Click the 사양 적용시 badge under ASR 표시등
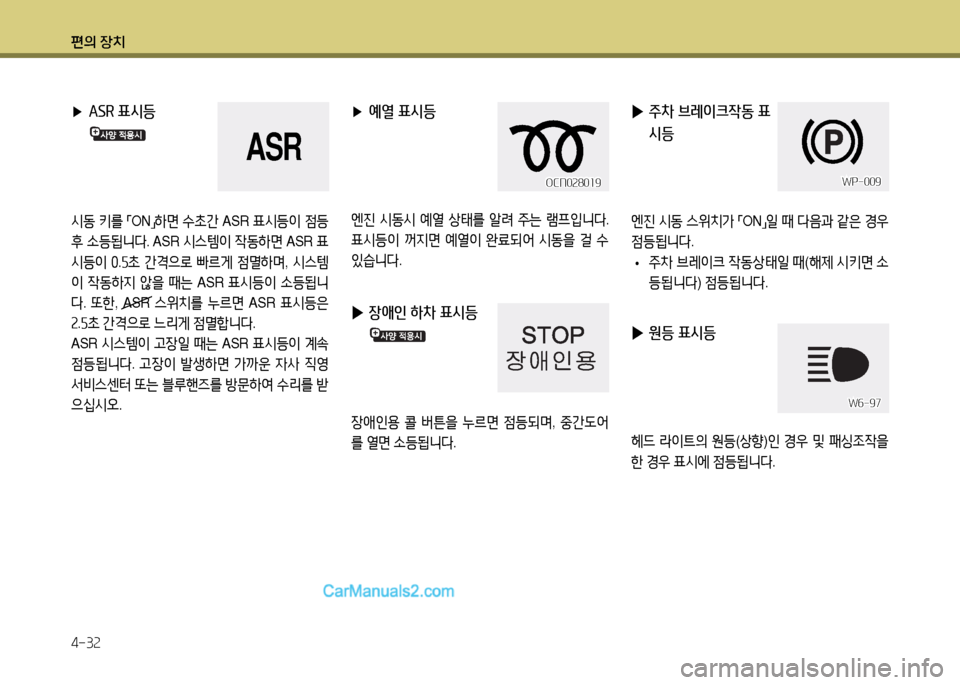This screenshot has width=960, height=685. pyautogui.click(x=118, y=134)
